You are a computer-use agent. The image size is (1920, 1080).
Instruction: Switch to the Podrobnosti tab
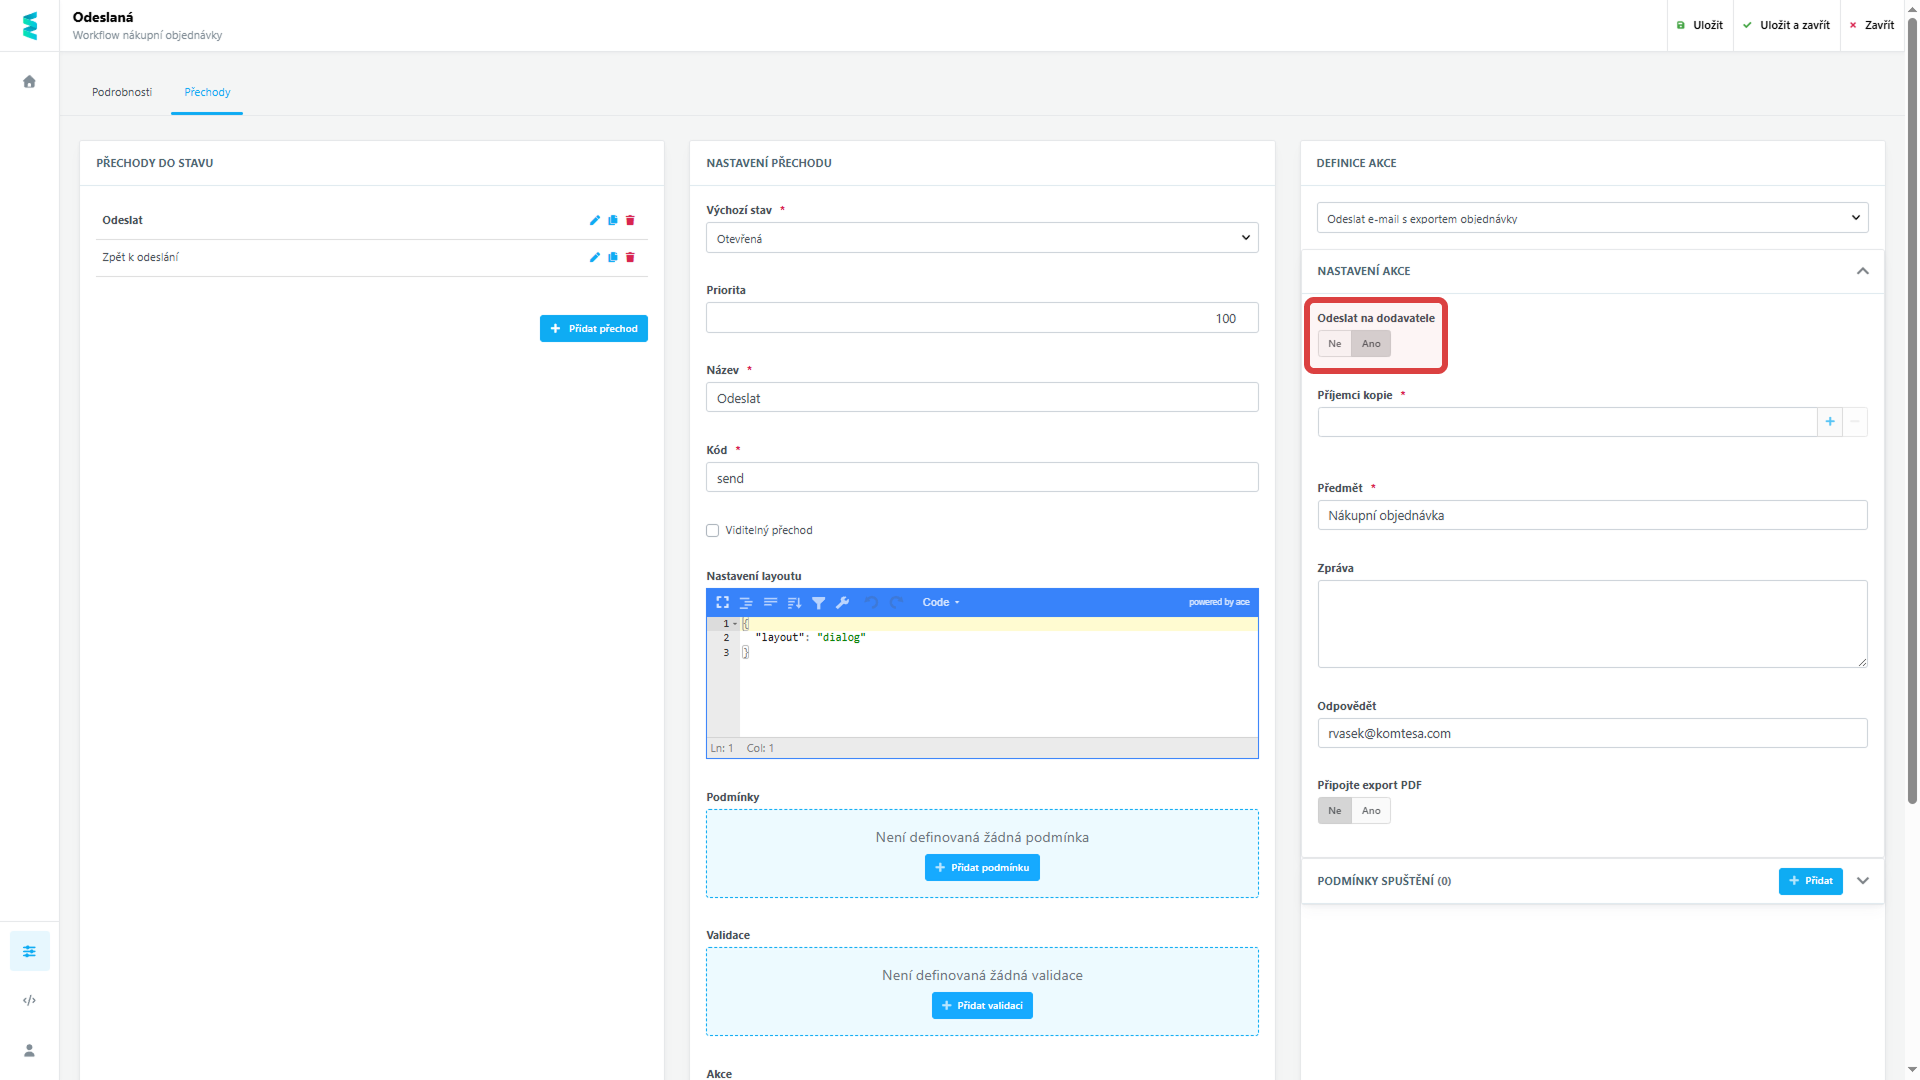click(x=122, y=91)
